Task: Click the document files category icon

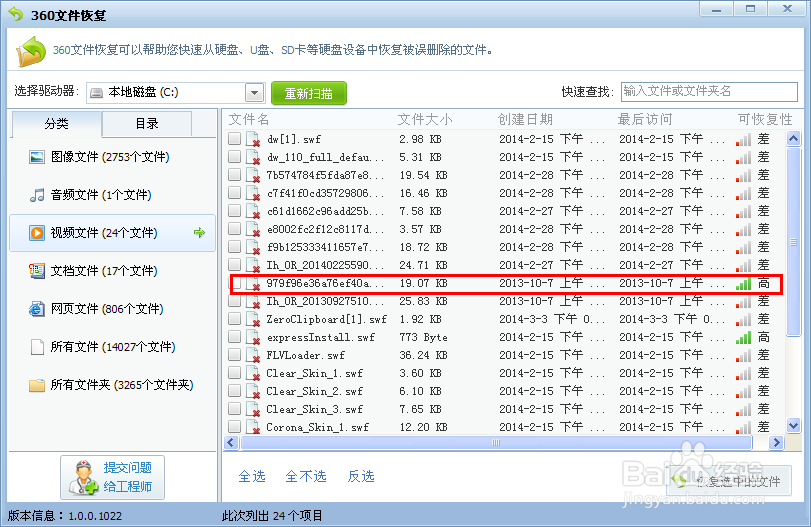Action: click(37, 271)
